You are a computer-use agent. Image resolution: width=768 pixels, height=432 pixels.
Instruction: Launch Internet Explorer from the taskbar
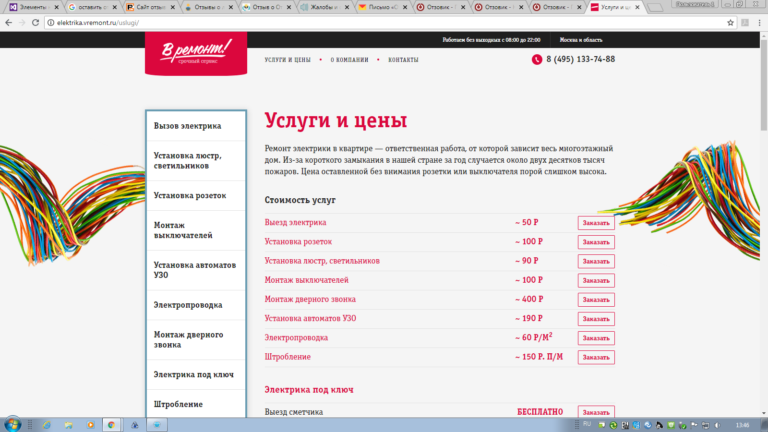coord(47,425)
